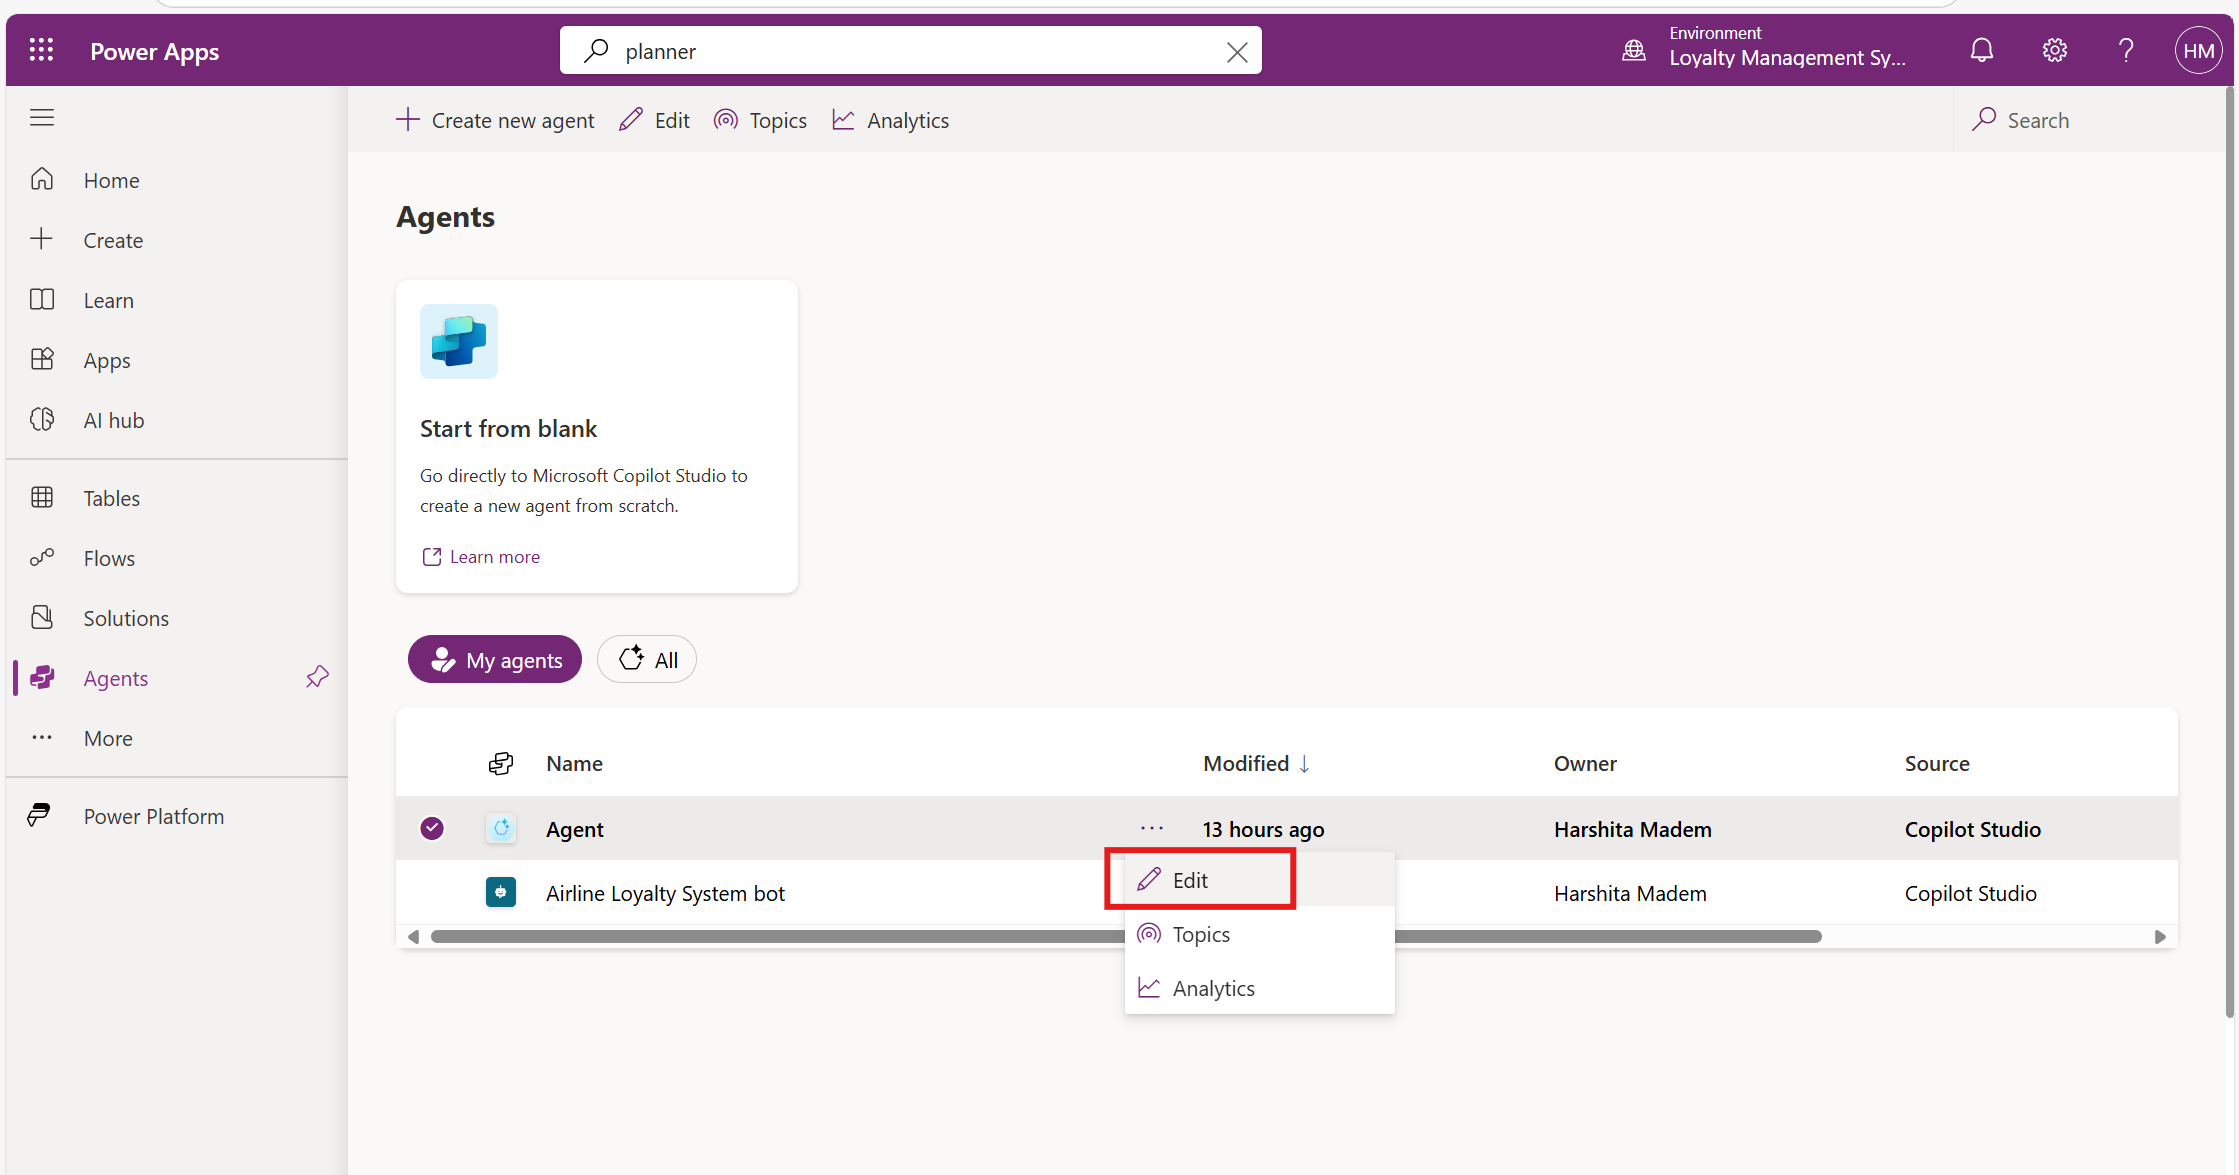The width and height of the screenshot is (2239, 1175).
Task: Choose Topics in the context menu
Action: point(1201,934)
